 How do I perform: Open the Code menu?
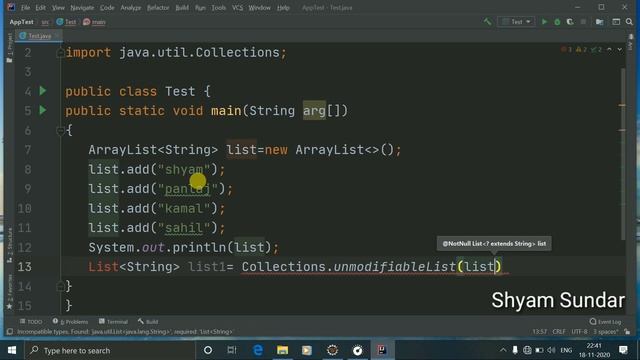(107, 7)
